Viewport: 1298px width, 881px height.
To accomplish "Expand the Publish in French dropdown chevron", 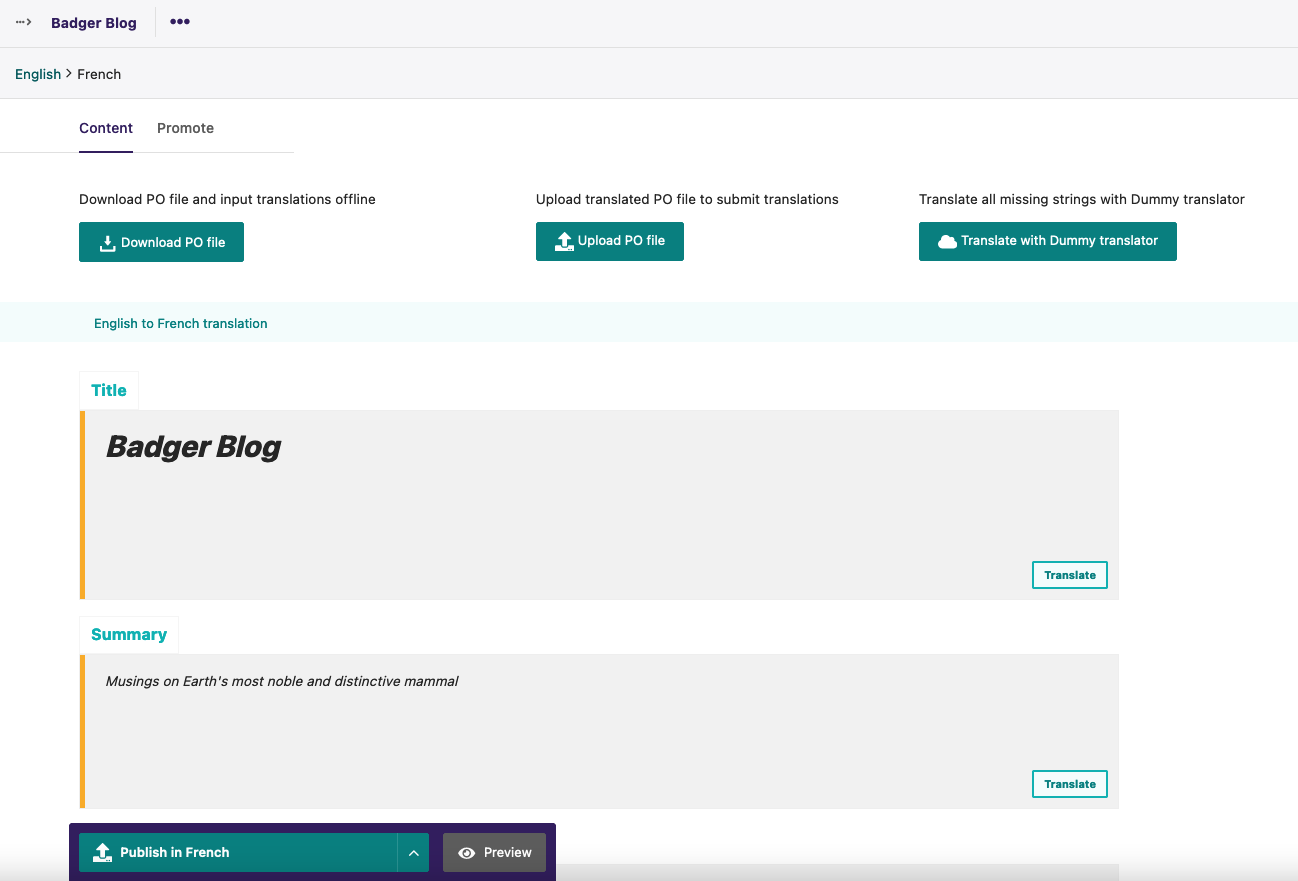I will click(x=413, y=852).
